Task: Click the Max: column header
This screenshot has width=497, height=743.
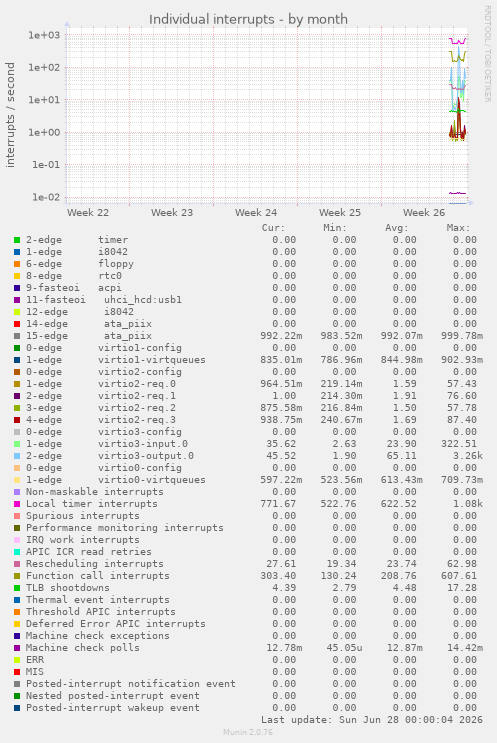Action: coord(458,228)
